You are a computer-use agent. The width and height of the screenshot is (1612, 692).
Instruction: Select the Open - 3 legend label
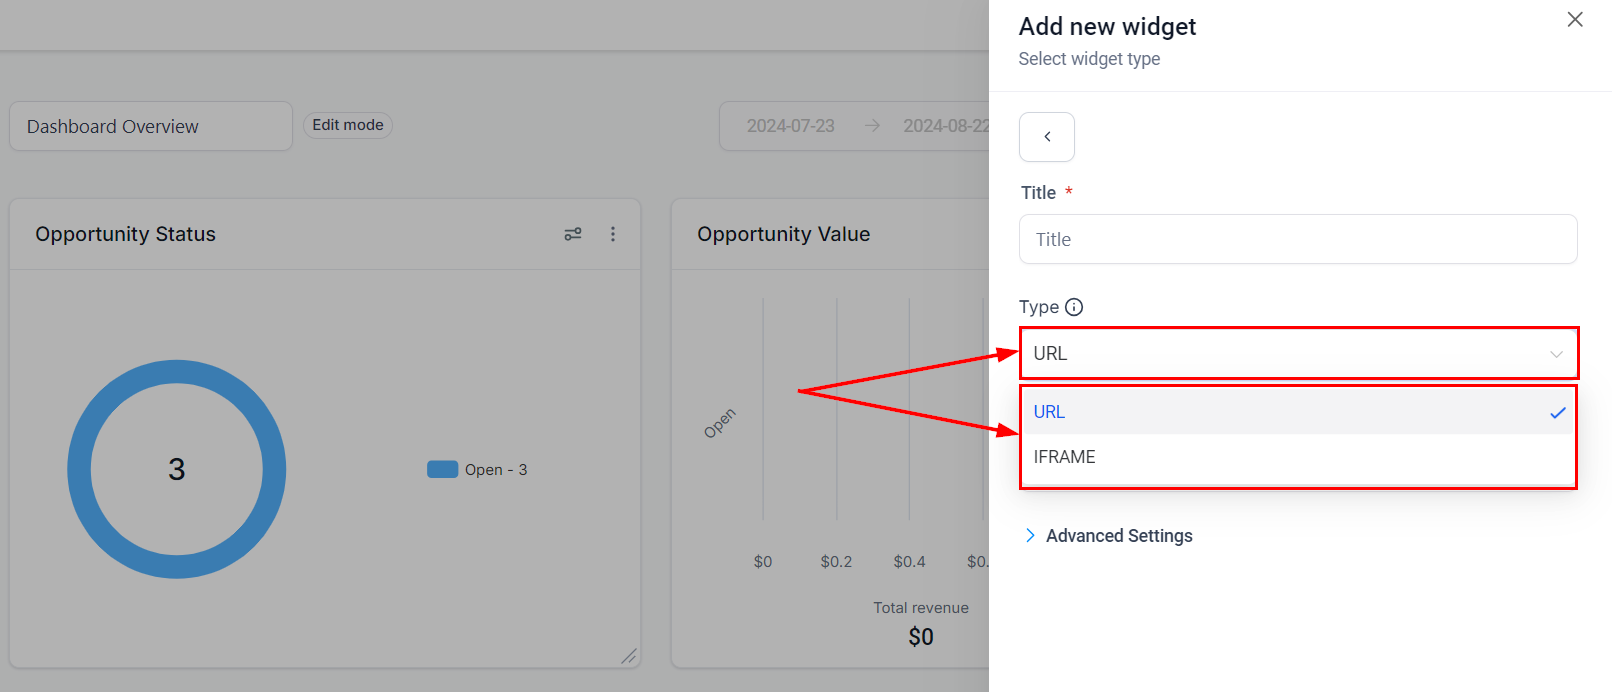coord(497,468)
